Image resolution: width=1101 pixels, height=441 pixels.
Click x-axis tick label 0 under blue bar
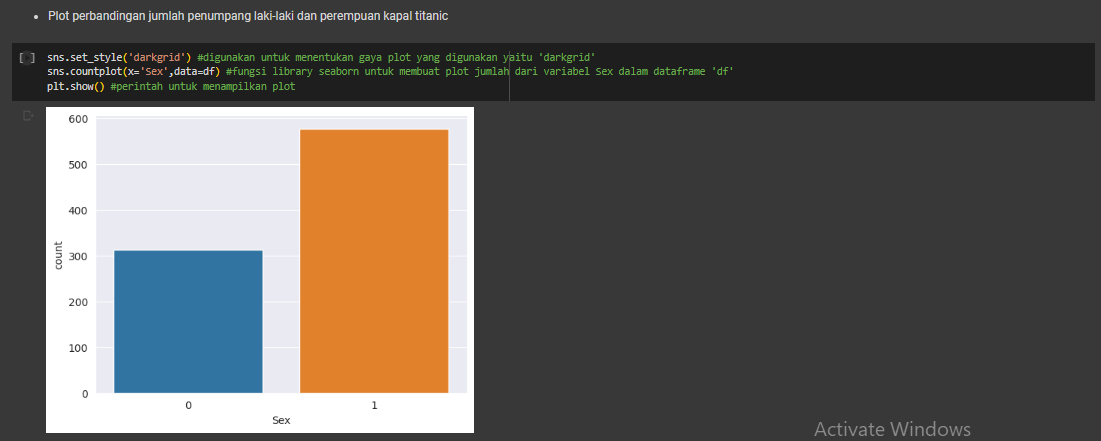pos(188,406)
